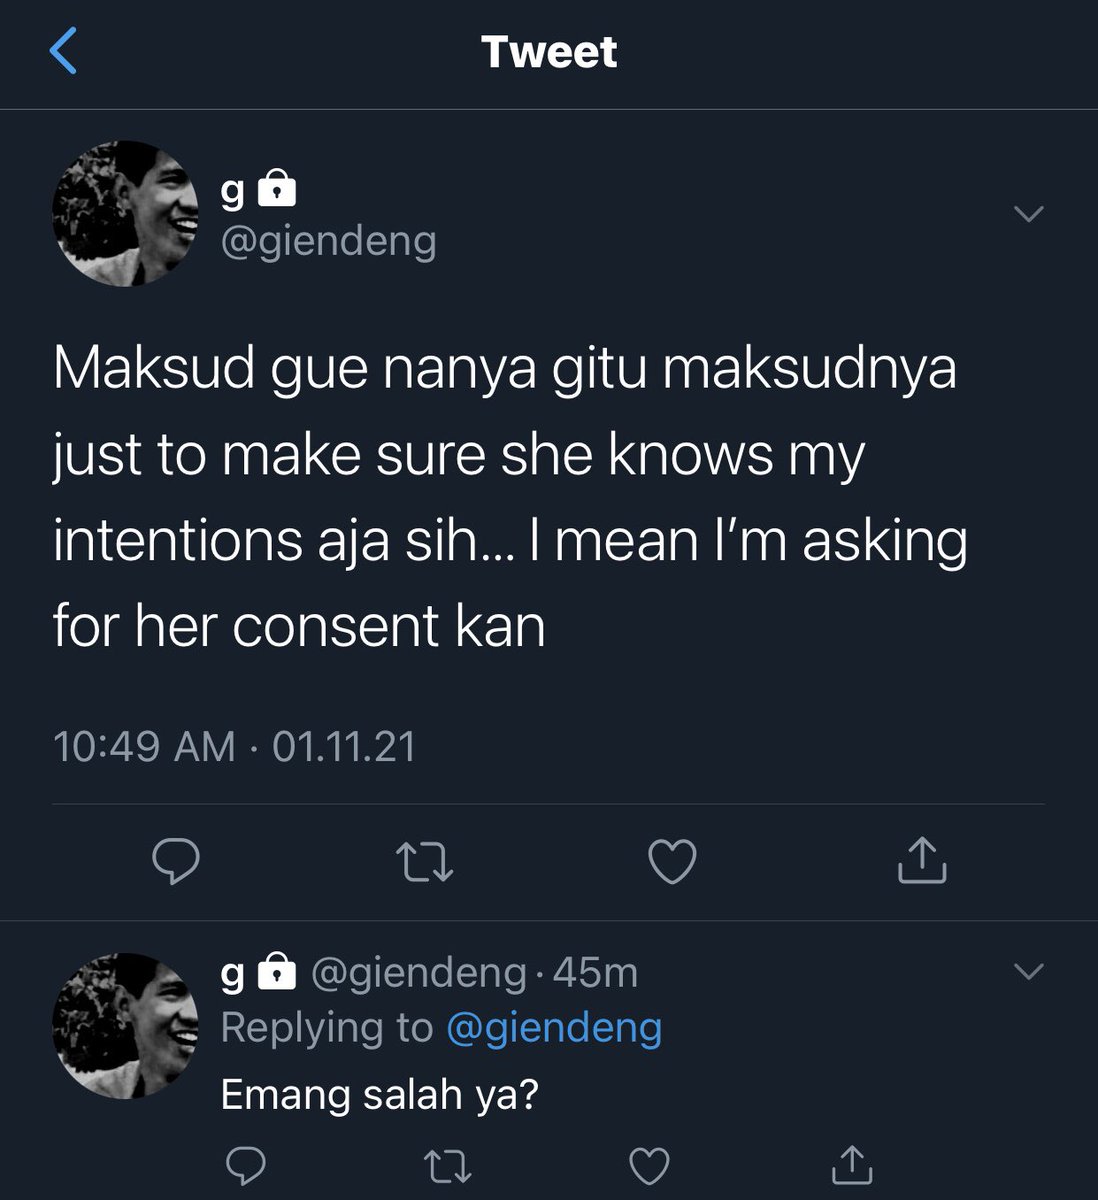Open the reply text 'Emang salah ya?'
1098x1200 pixels.
point(379,1095)
